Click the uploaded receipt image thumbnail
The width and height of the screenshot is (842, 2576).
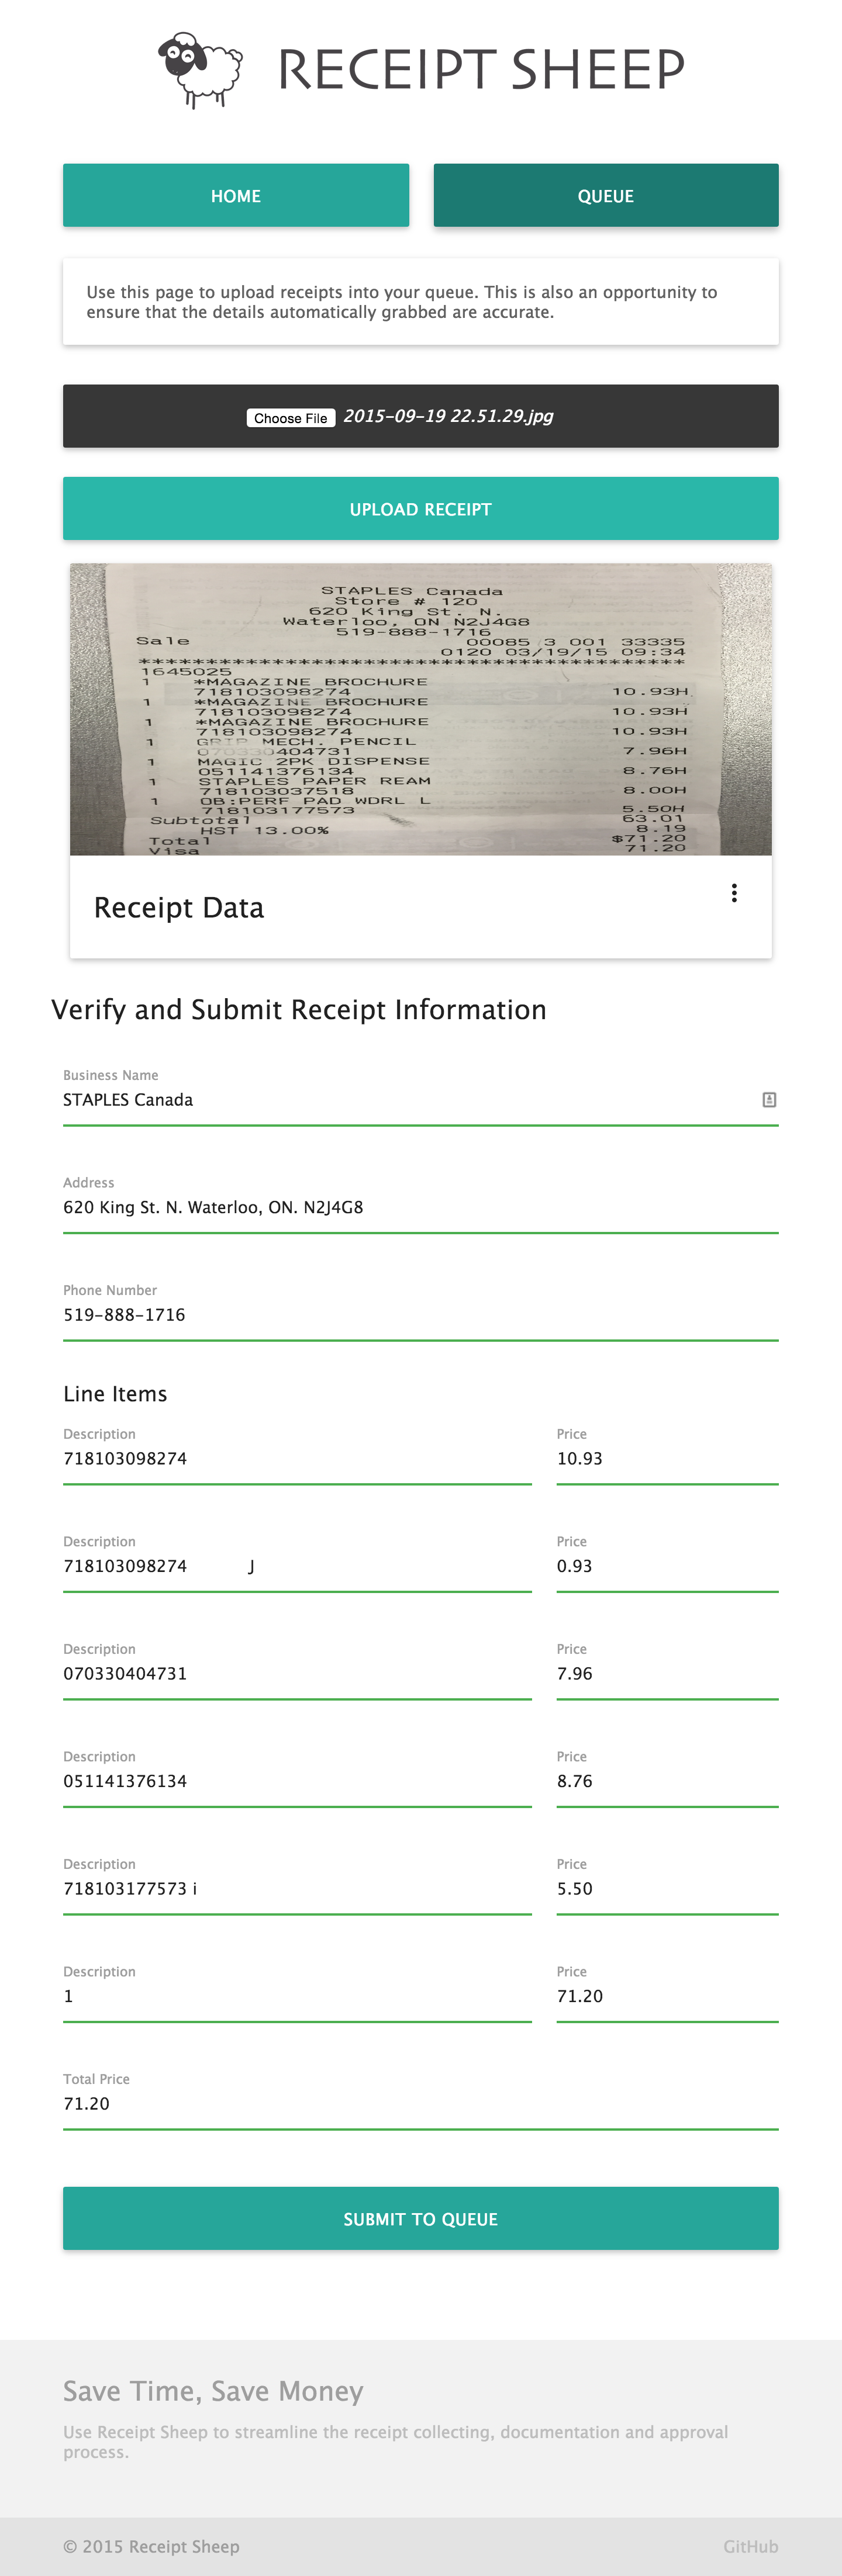click(x=420, y=709)
